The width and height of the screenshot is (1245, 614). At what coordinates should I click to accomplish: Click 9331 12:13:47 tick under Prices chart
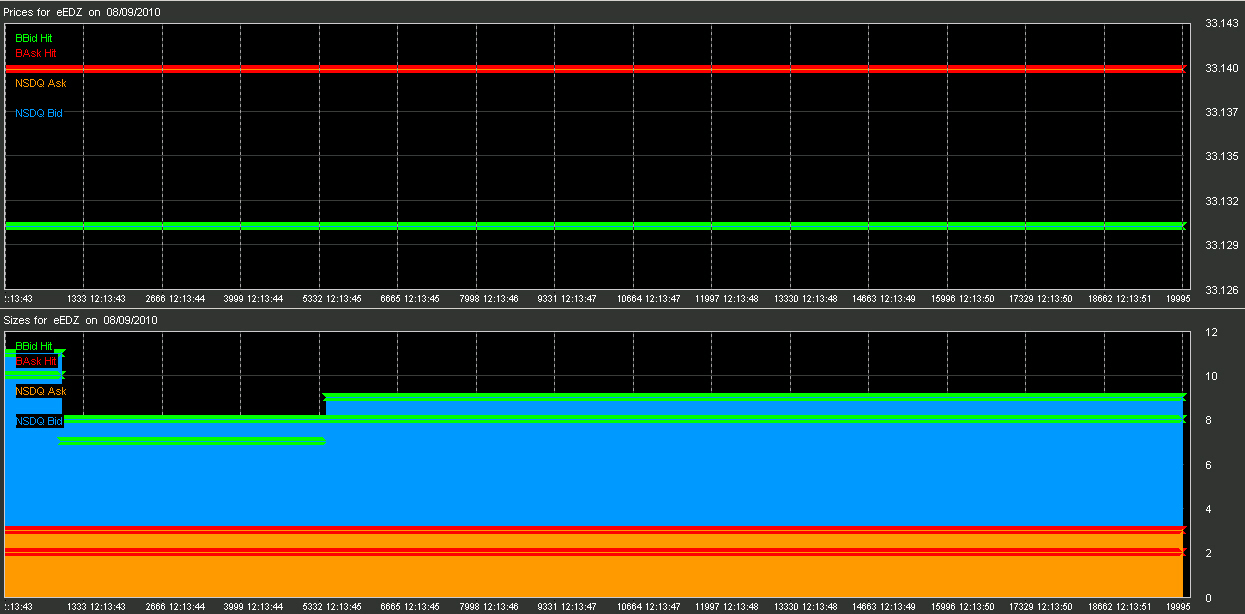click(567, 298)
